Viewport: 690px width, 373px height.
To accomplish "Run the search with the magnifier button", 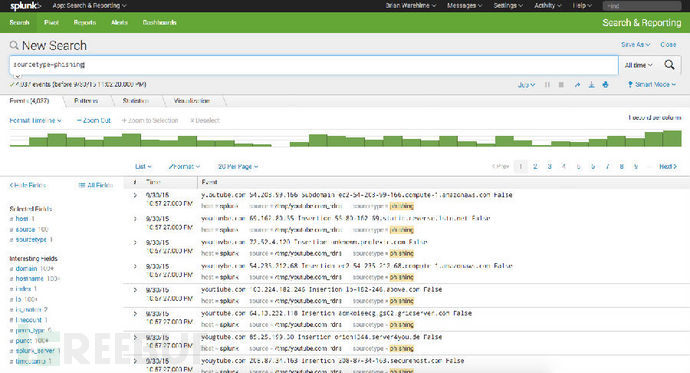I will point(669,65).
